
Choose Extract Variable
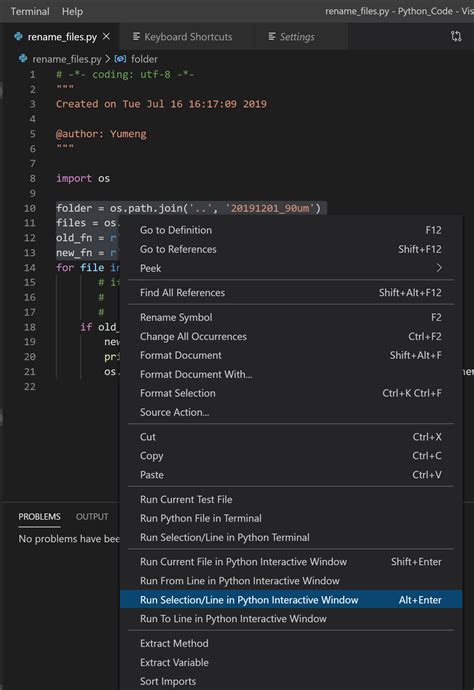[290, 662]
